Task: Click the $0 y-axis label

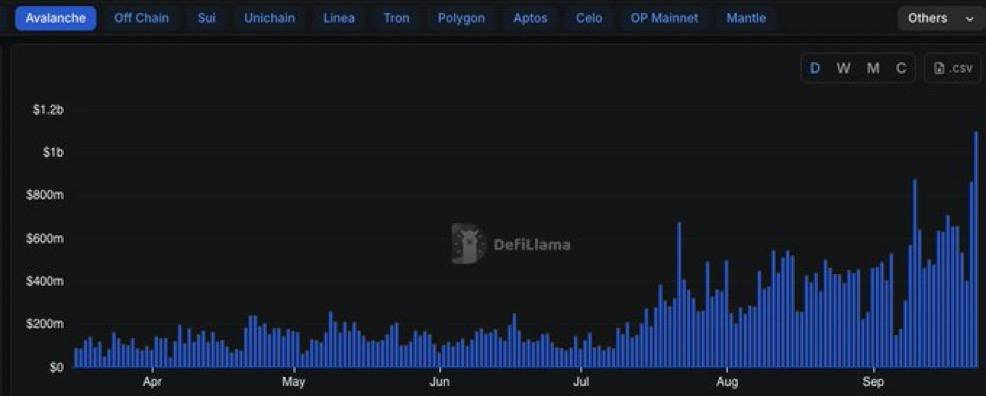Action: [x=57, y=366]
